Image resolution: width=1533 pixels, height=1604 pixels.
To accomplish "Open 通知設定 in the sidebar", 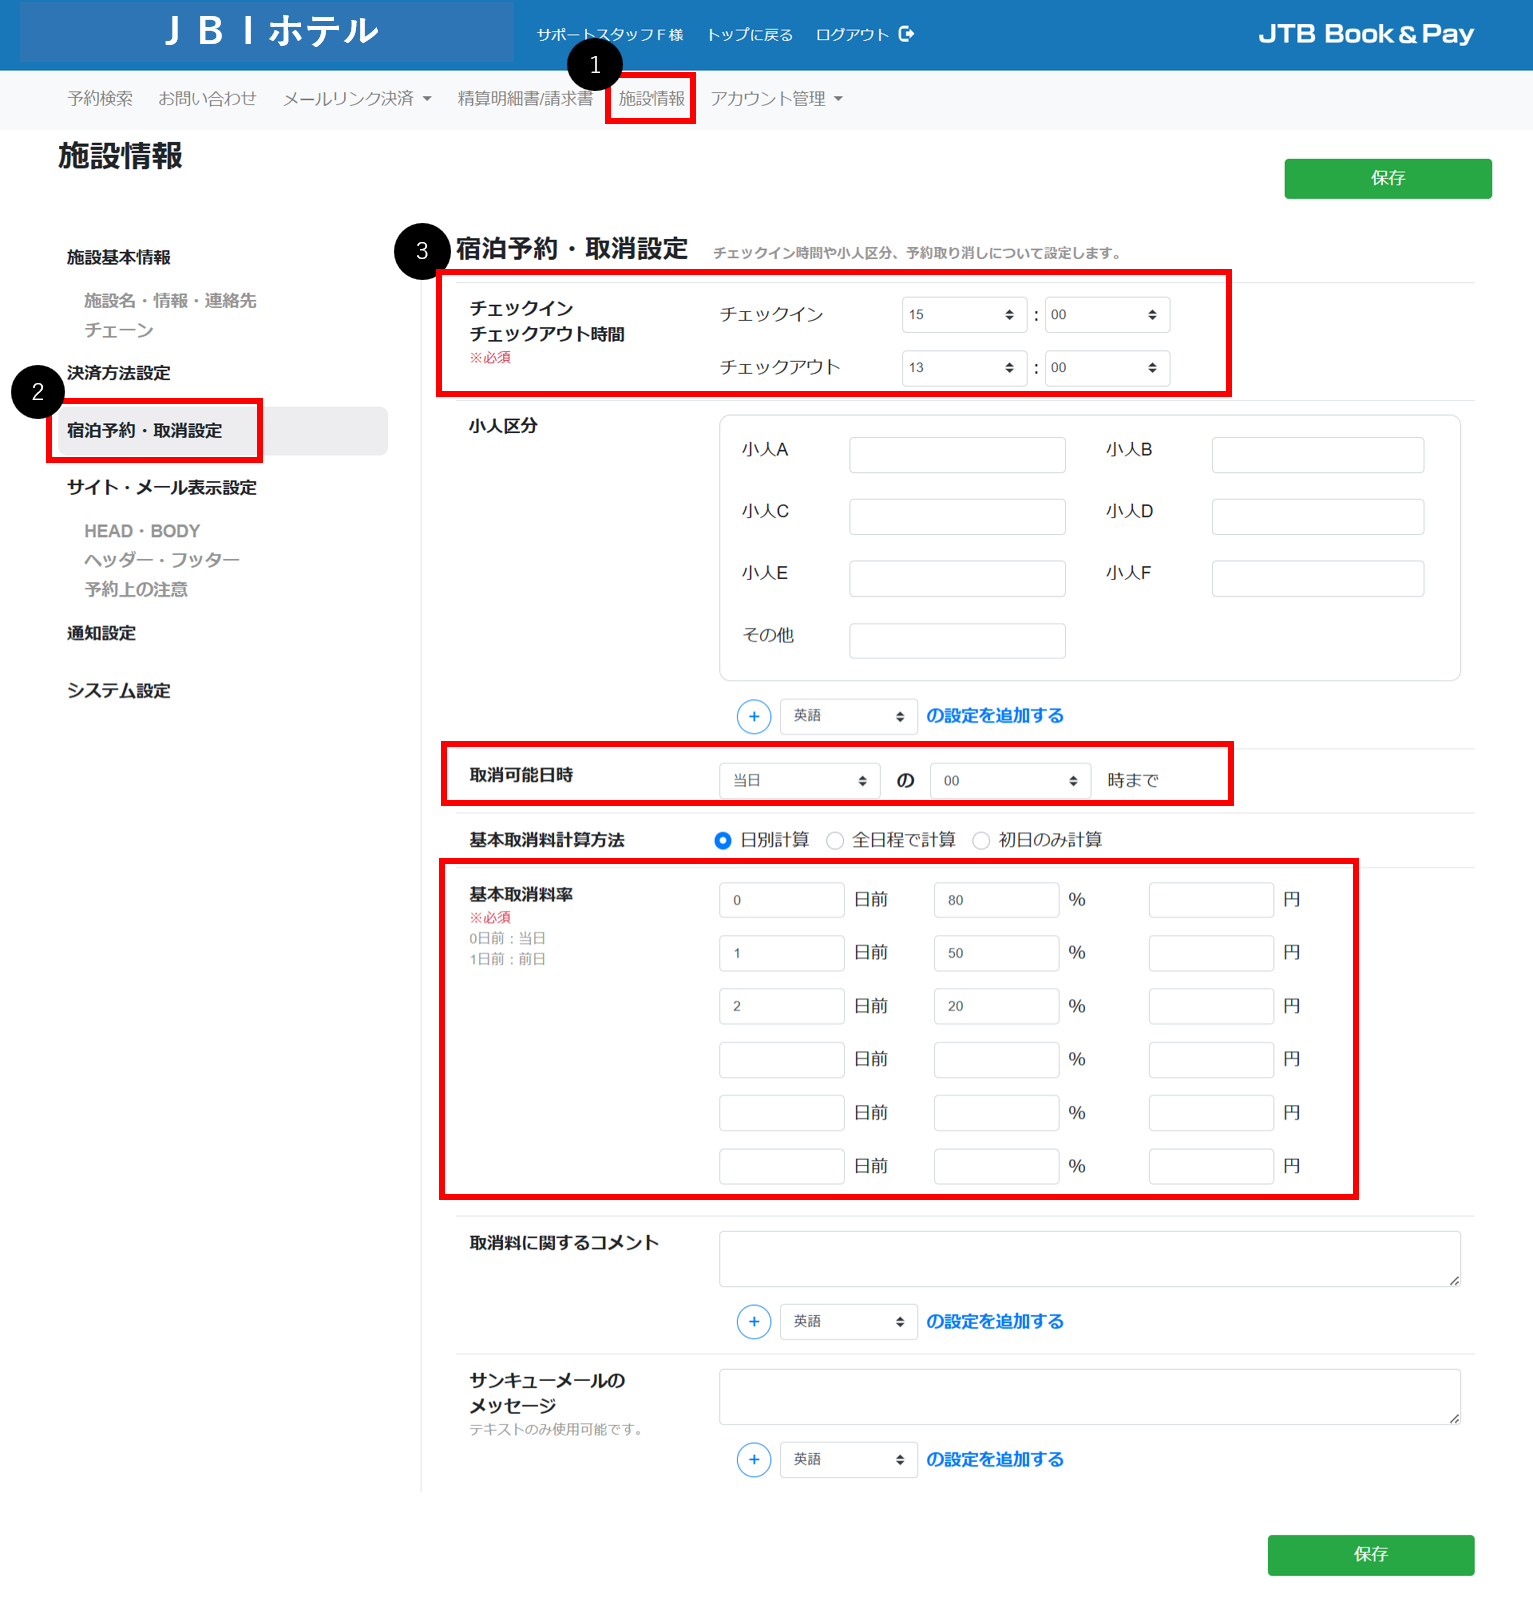I will (101, 633).
